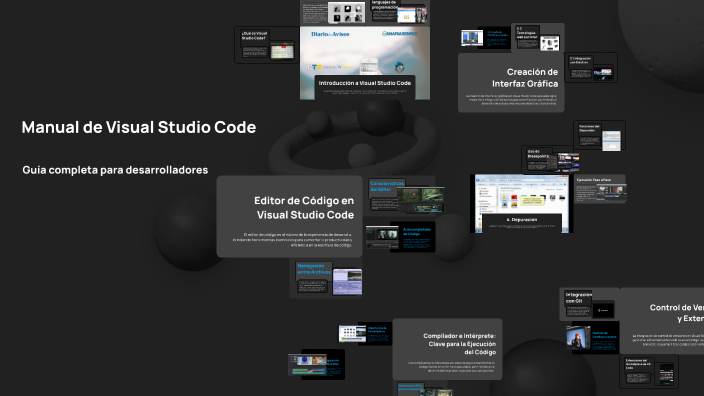Open the subtopic with a white thumbnail grid left of Compilador

(x=365, y=334)
